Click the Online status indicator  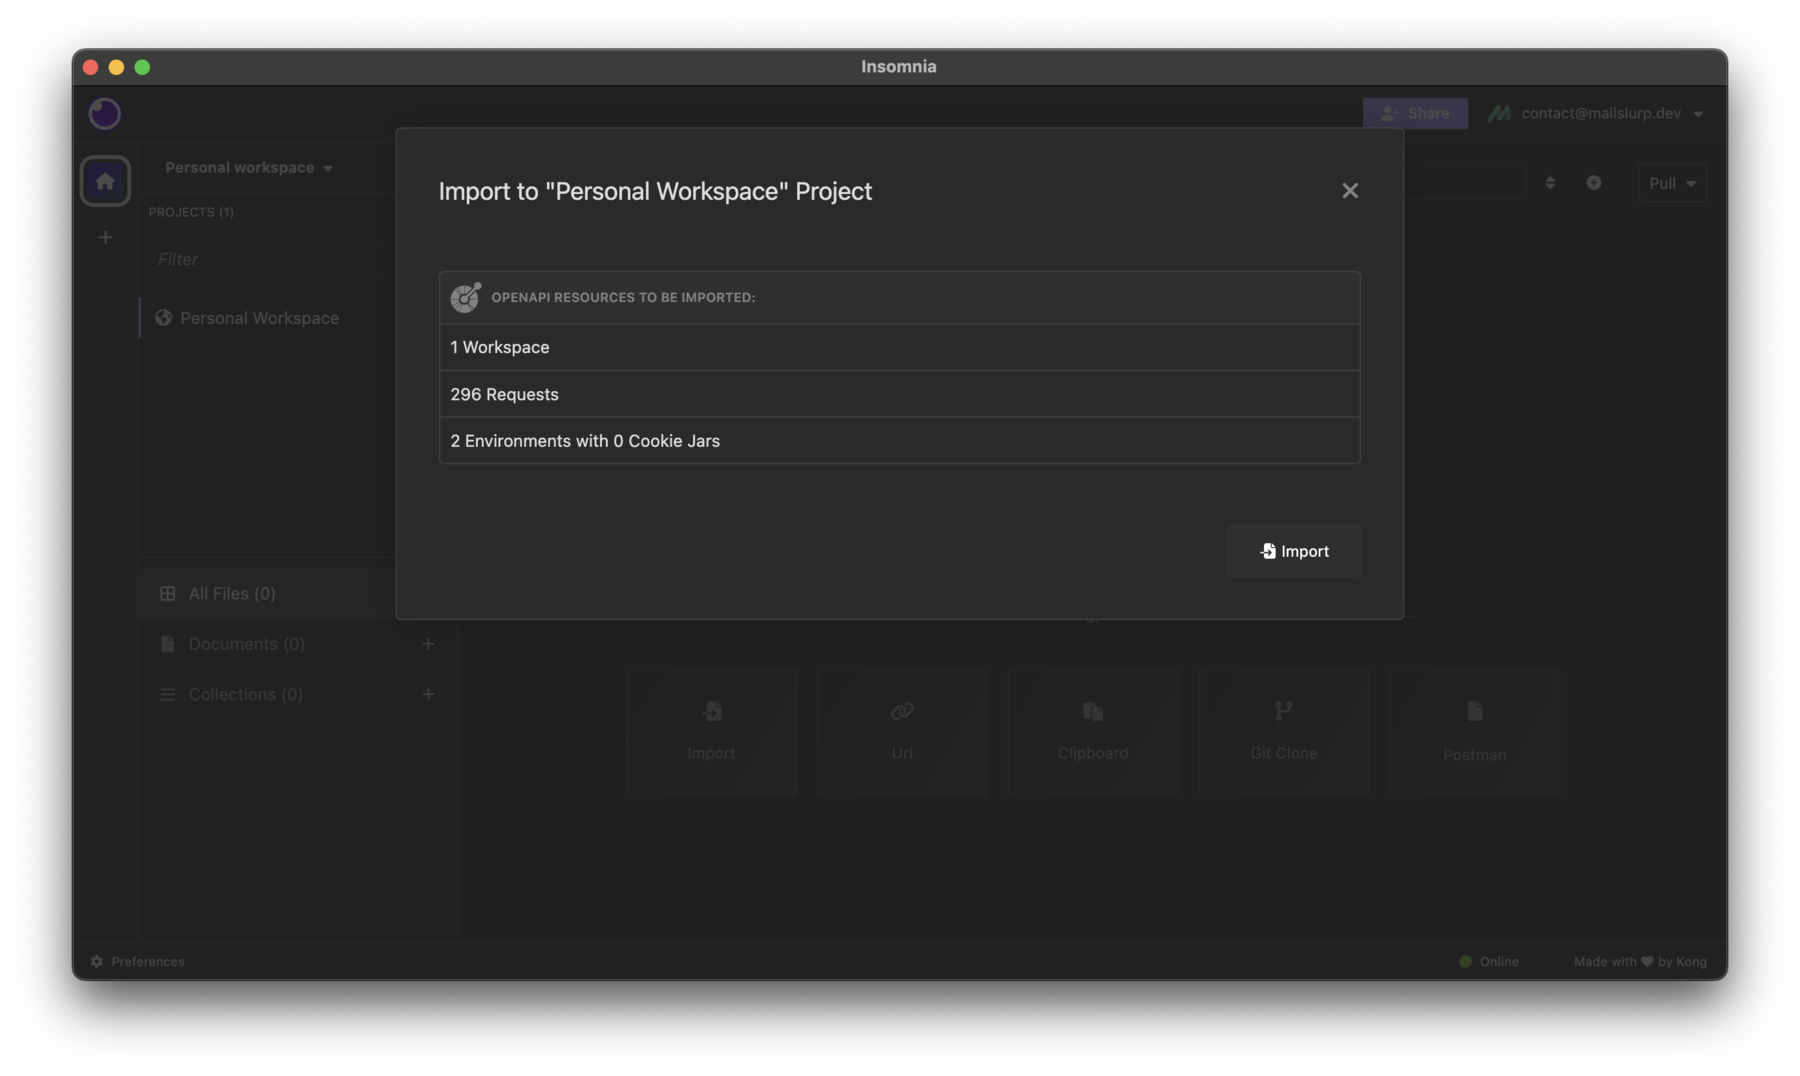click(1489, 962)
